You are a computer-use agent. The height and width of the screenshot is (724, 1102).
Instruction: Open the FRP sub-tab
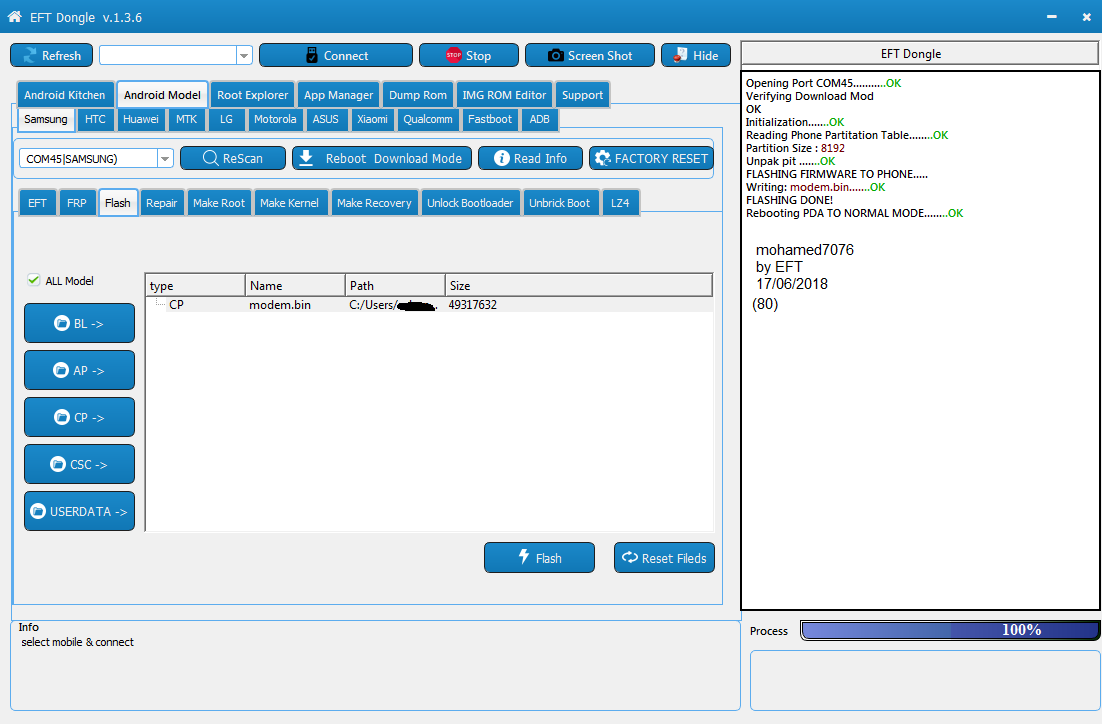coord(77,203)
